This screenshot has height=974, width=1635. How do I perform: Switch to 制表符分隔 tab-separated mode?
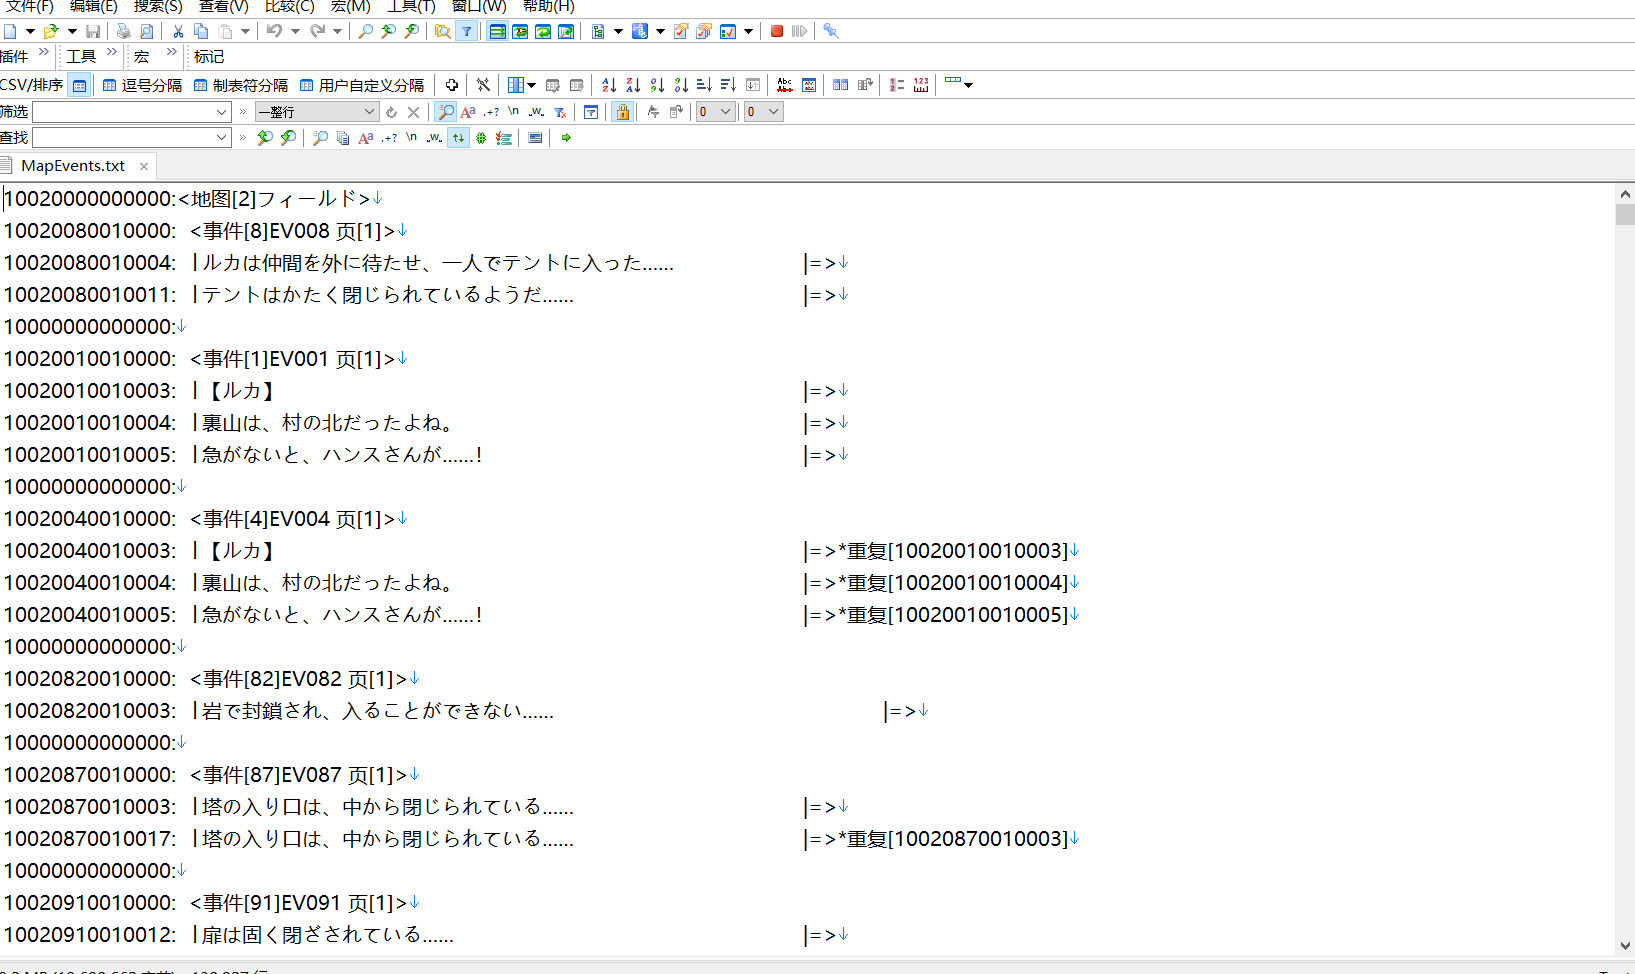tap(240, 85)
